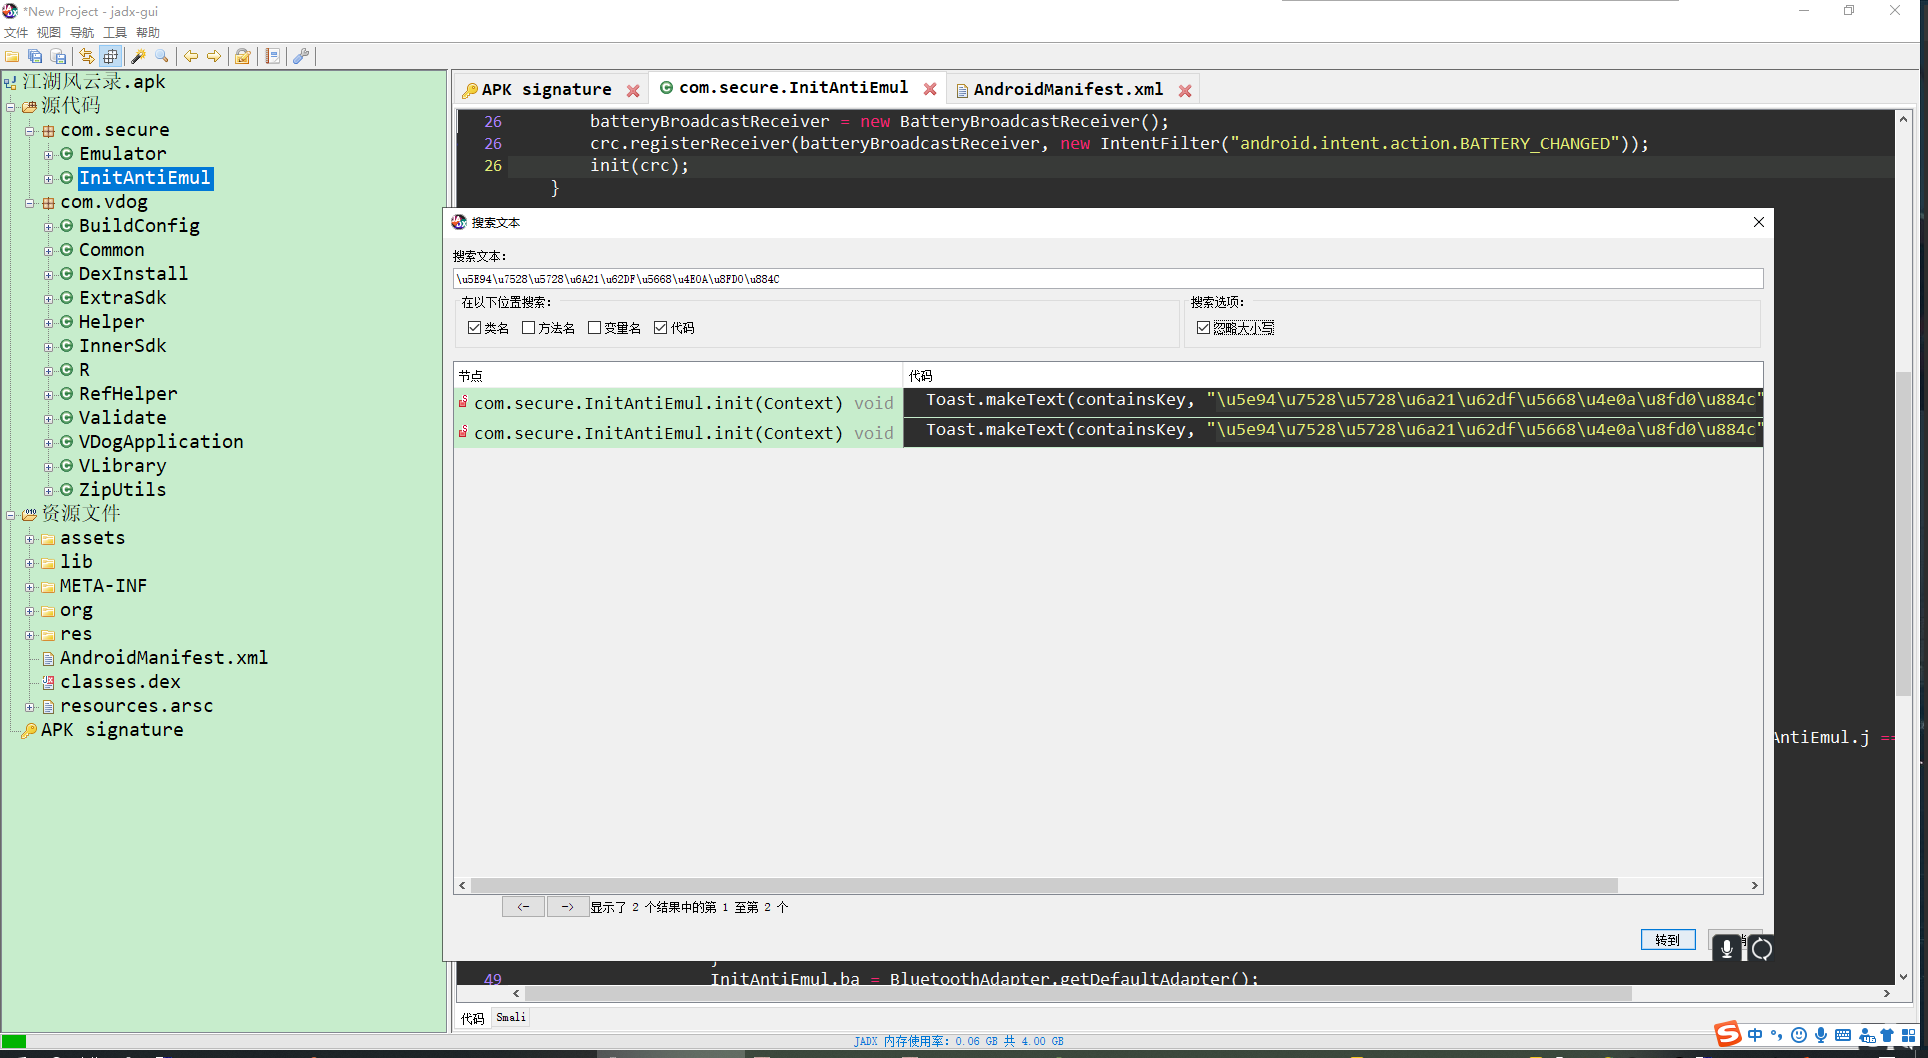1928x1058 pixels.
Task: Click the IME emoji smiley icon
Action: (1799, 1035)
